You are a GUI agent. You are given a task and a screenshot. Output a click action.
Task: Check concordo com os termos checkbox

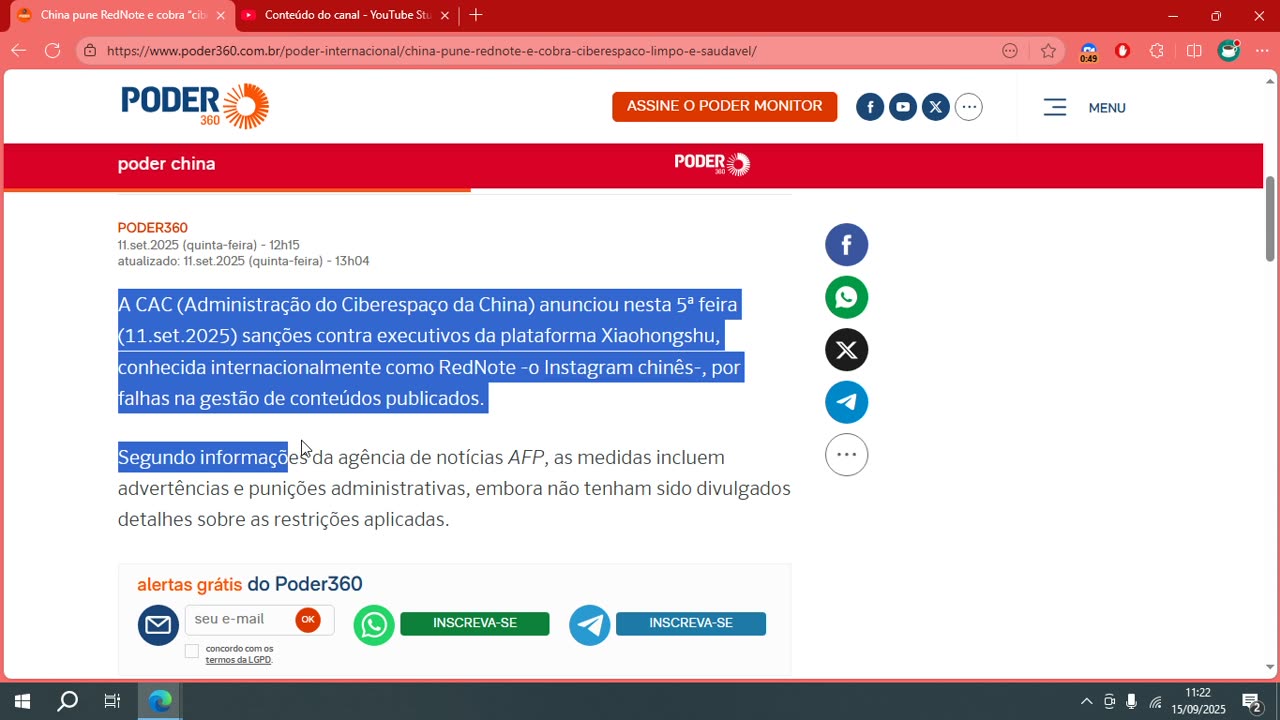point(192,651)
